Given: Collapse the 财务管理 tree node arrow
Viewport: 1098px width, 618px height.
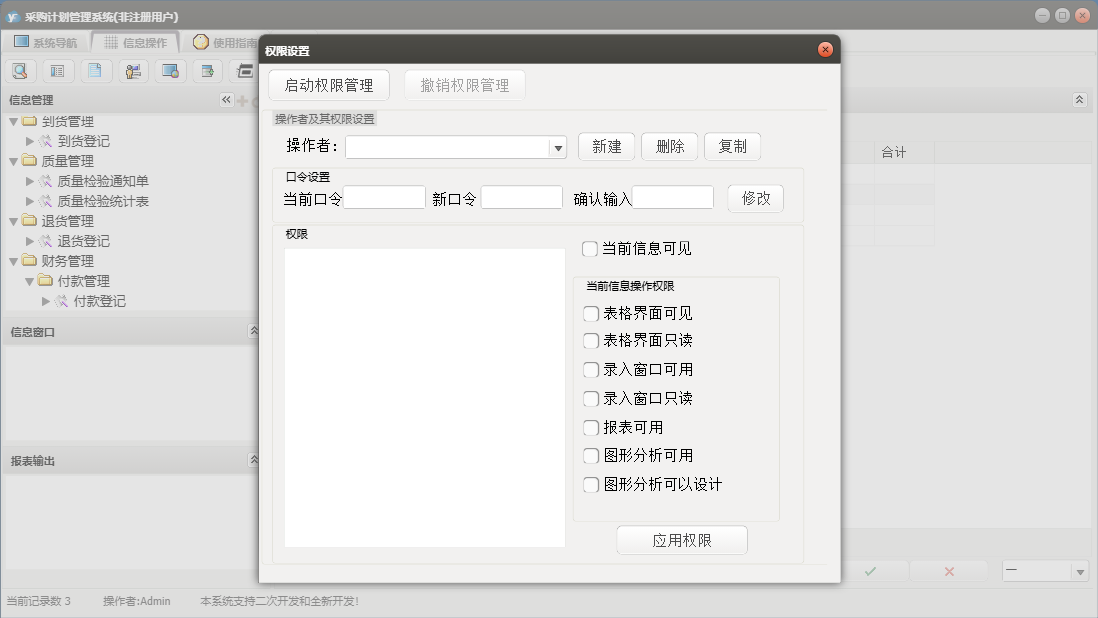Looking at the screenshot, I should pos(13,261).
